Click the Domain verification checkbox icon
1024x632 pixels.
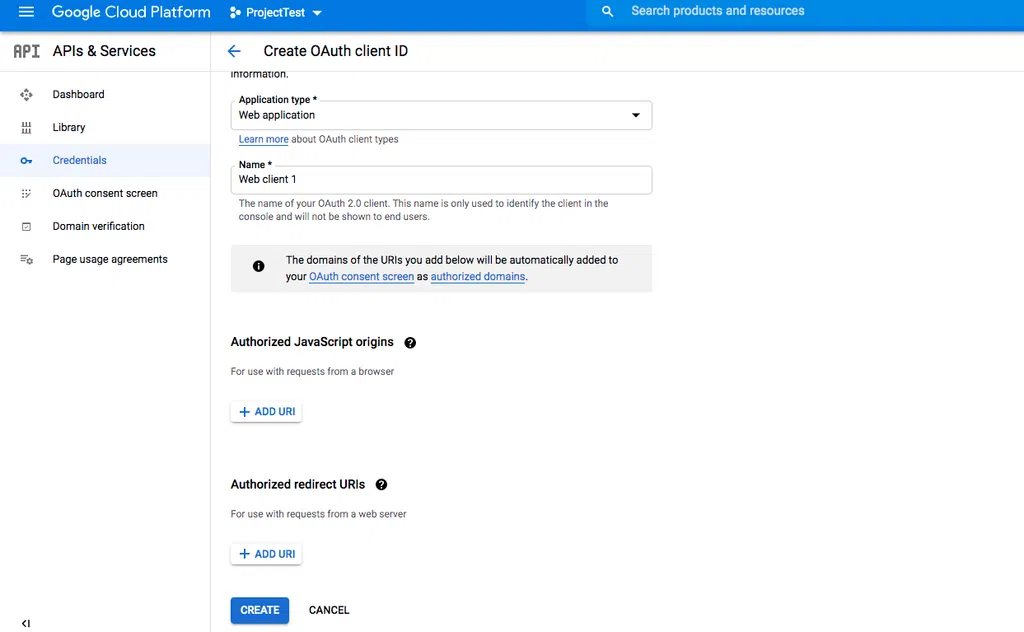(x=26, y=227)
